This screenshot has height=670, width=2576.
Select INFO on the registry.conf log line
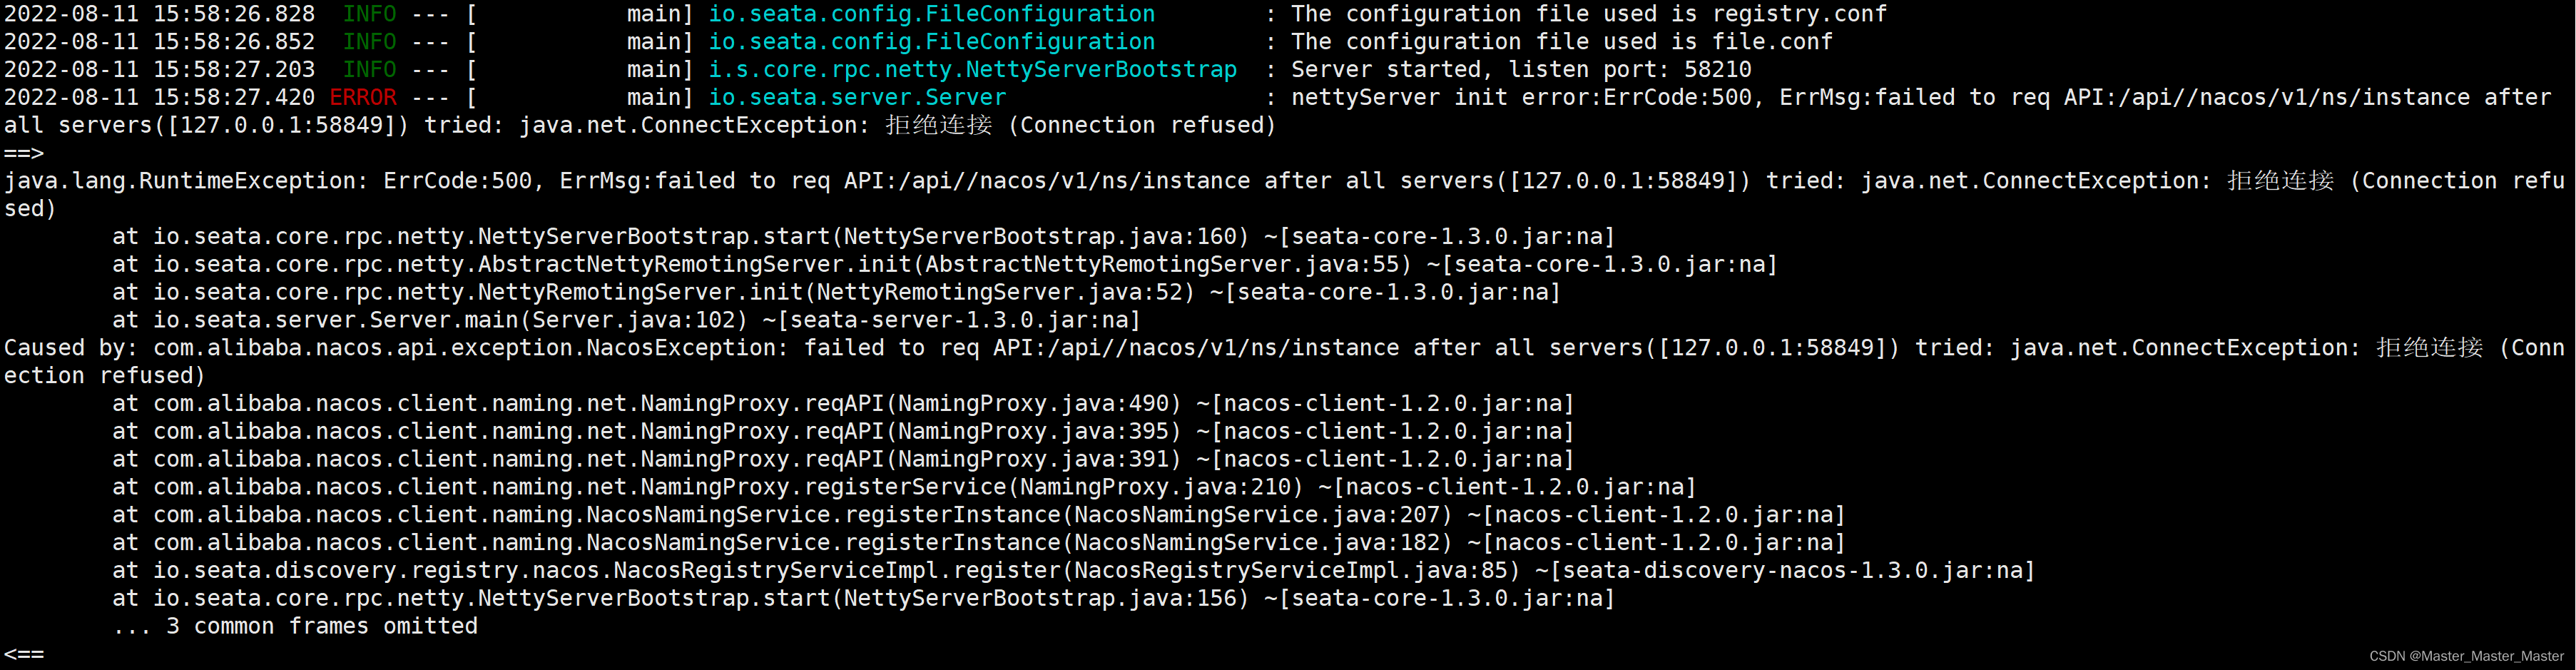(x=370, y=14)
